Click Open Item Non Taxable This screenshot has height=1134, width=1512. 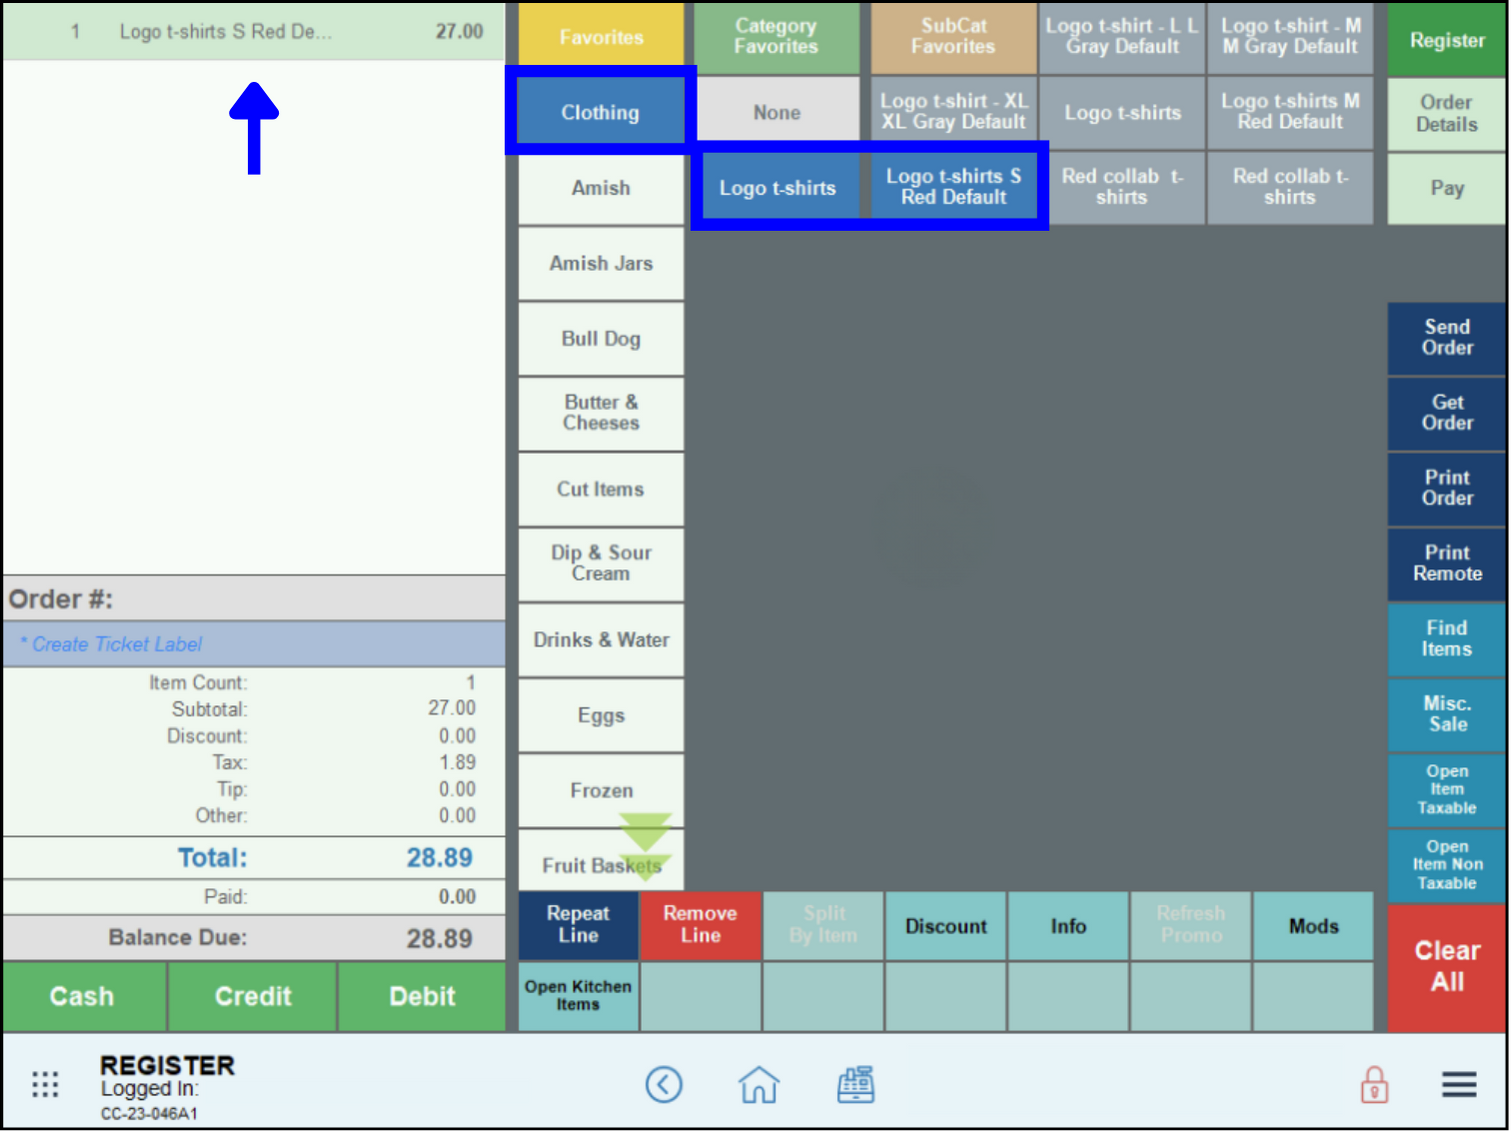1447,865
